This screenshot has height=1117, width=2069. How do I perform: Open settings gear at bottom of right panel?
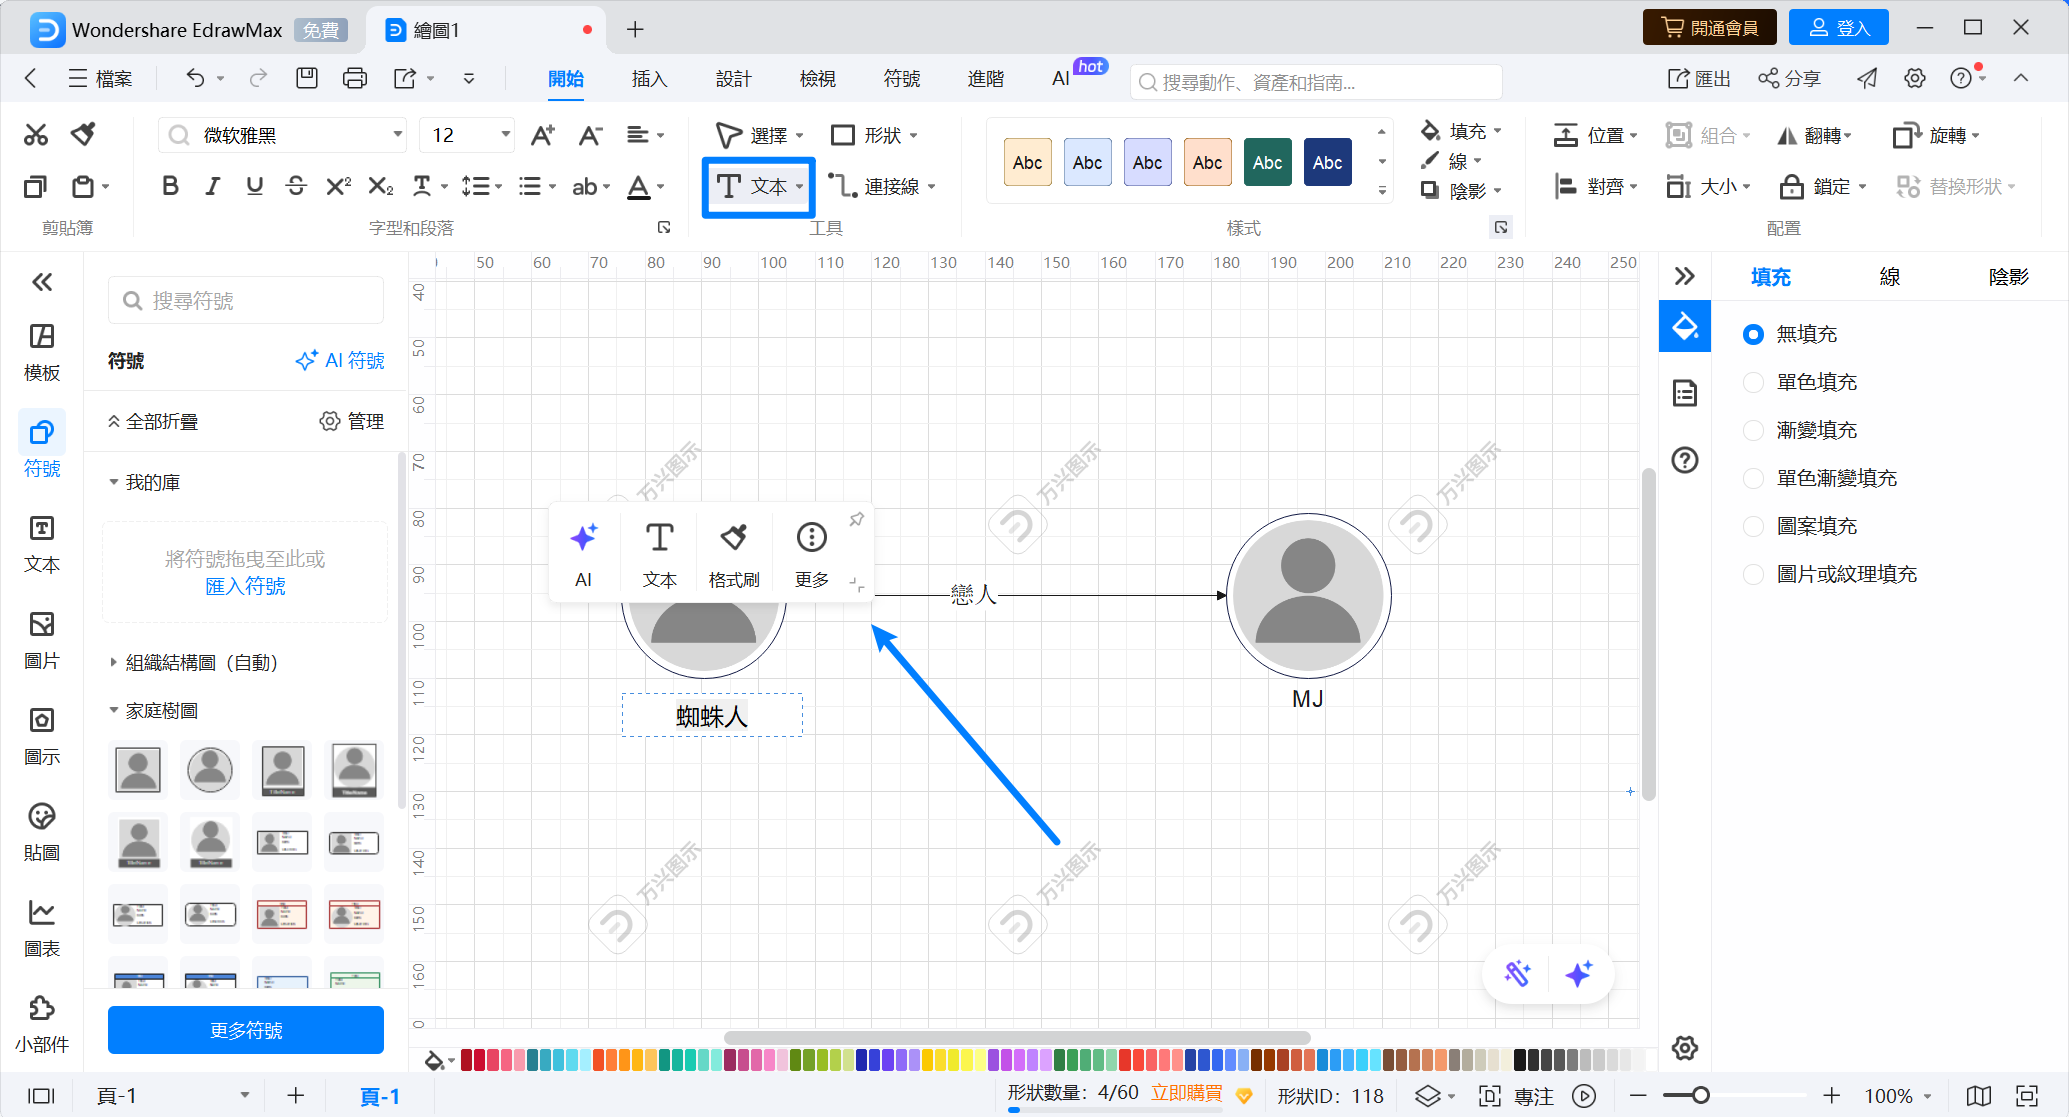pos(1685,1048)
